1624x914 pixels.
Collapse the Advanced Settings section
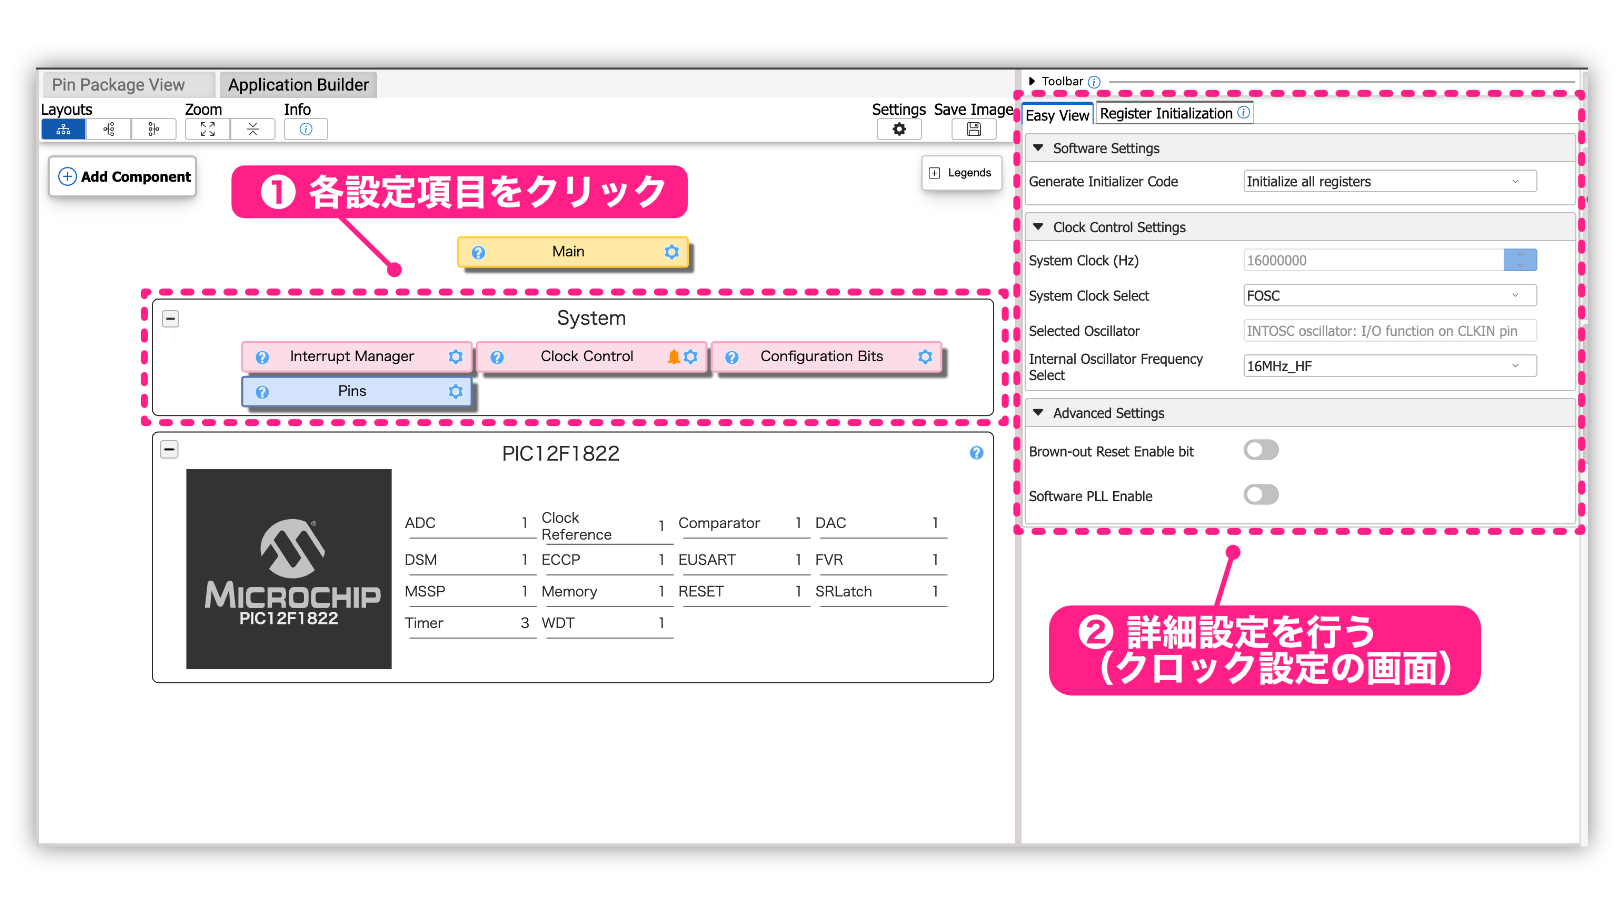coord(1038,412)
